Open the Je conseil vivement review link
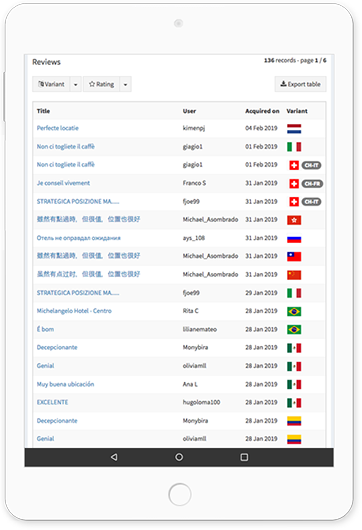The height and width of the screenshot is (530, 362). [x=63, y=183]
